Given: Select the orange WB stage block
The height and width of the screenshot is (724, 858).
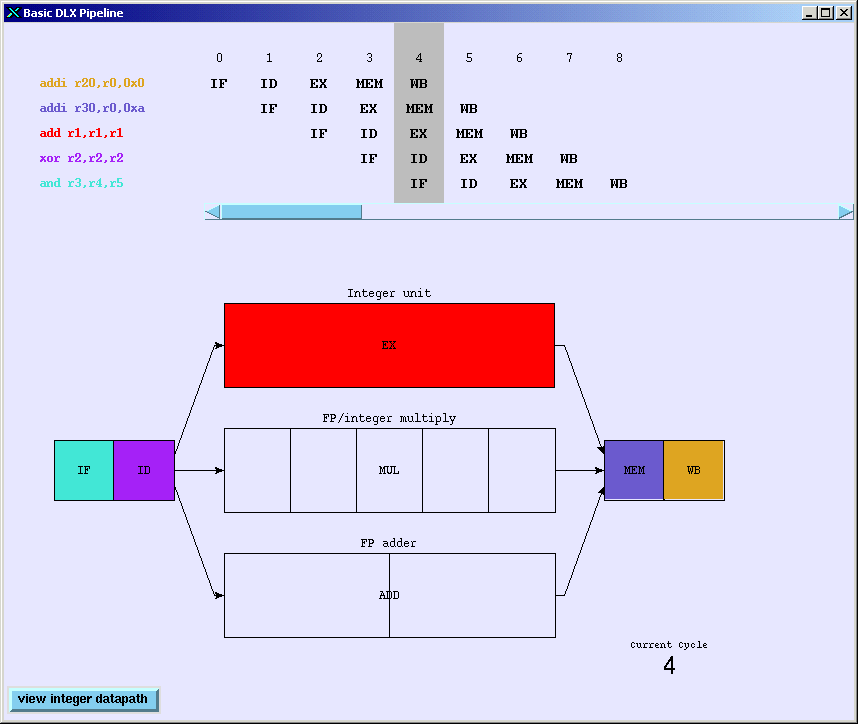Looking at the screenshot, I should (x=694, y=470).
